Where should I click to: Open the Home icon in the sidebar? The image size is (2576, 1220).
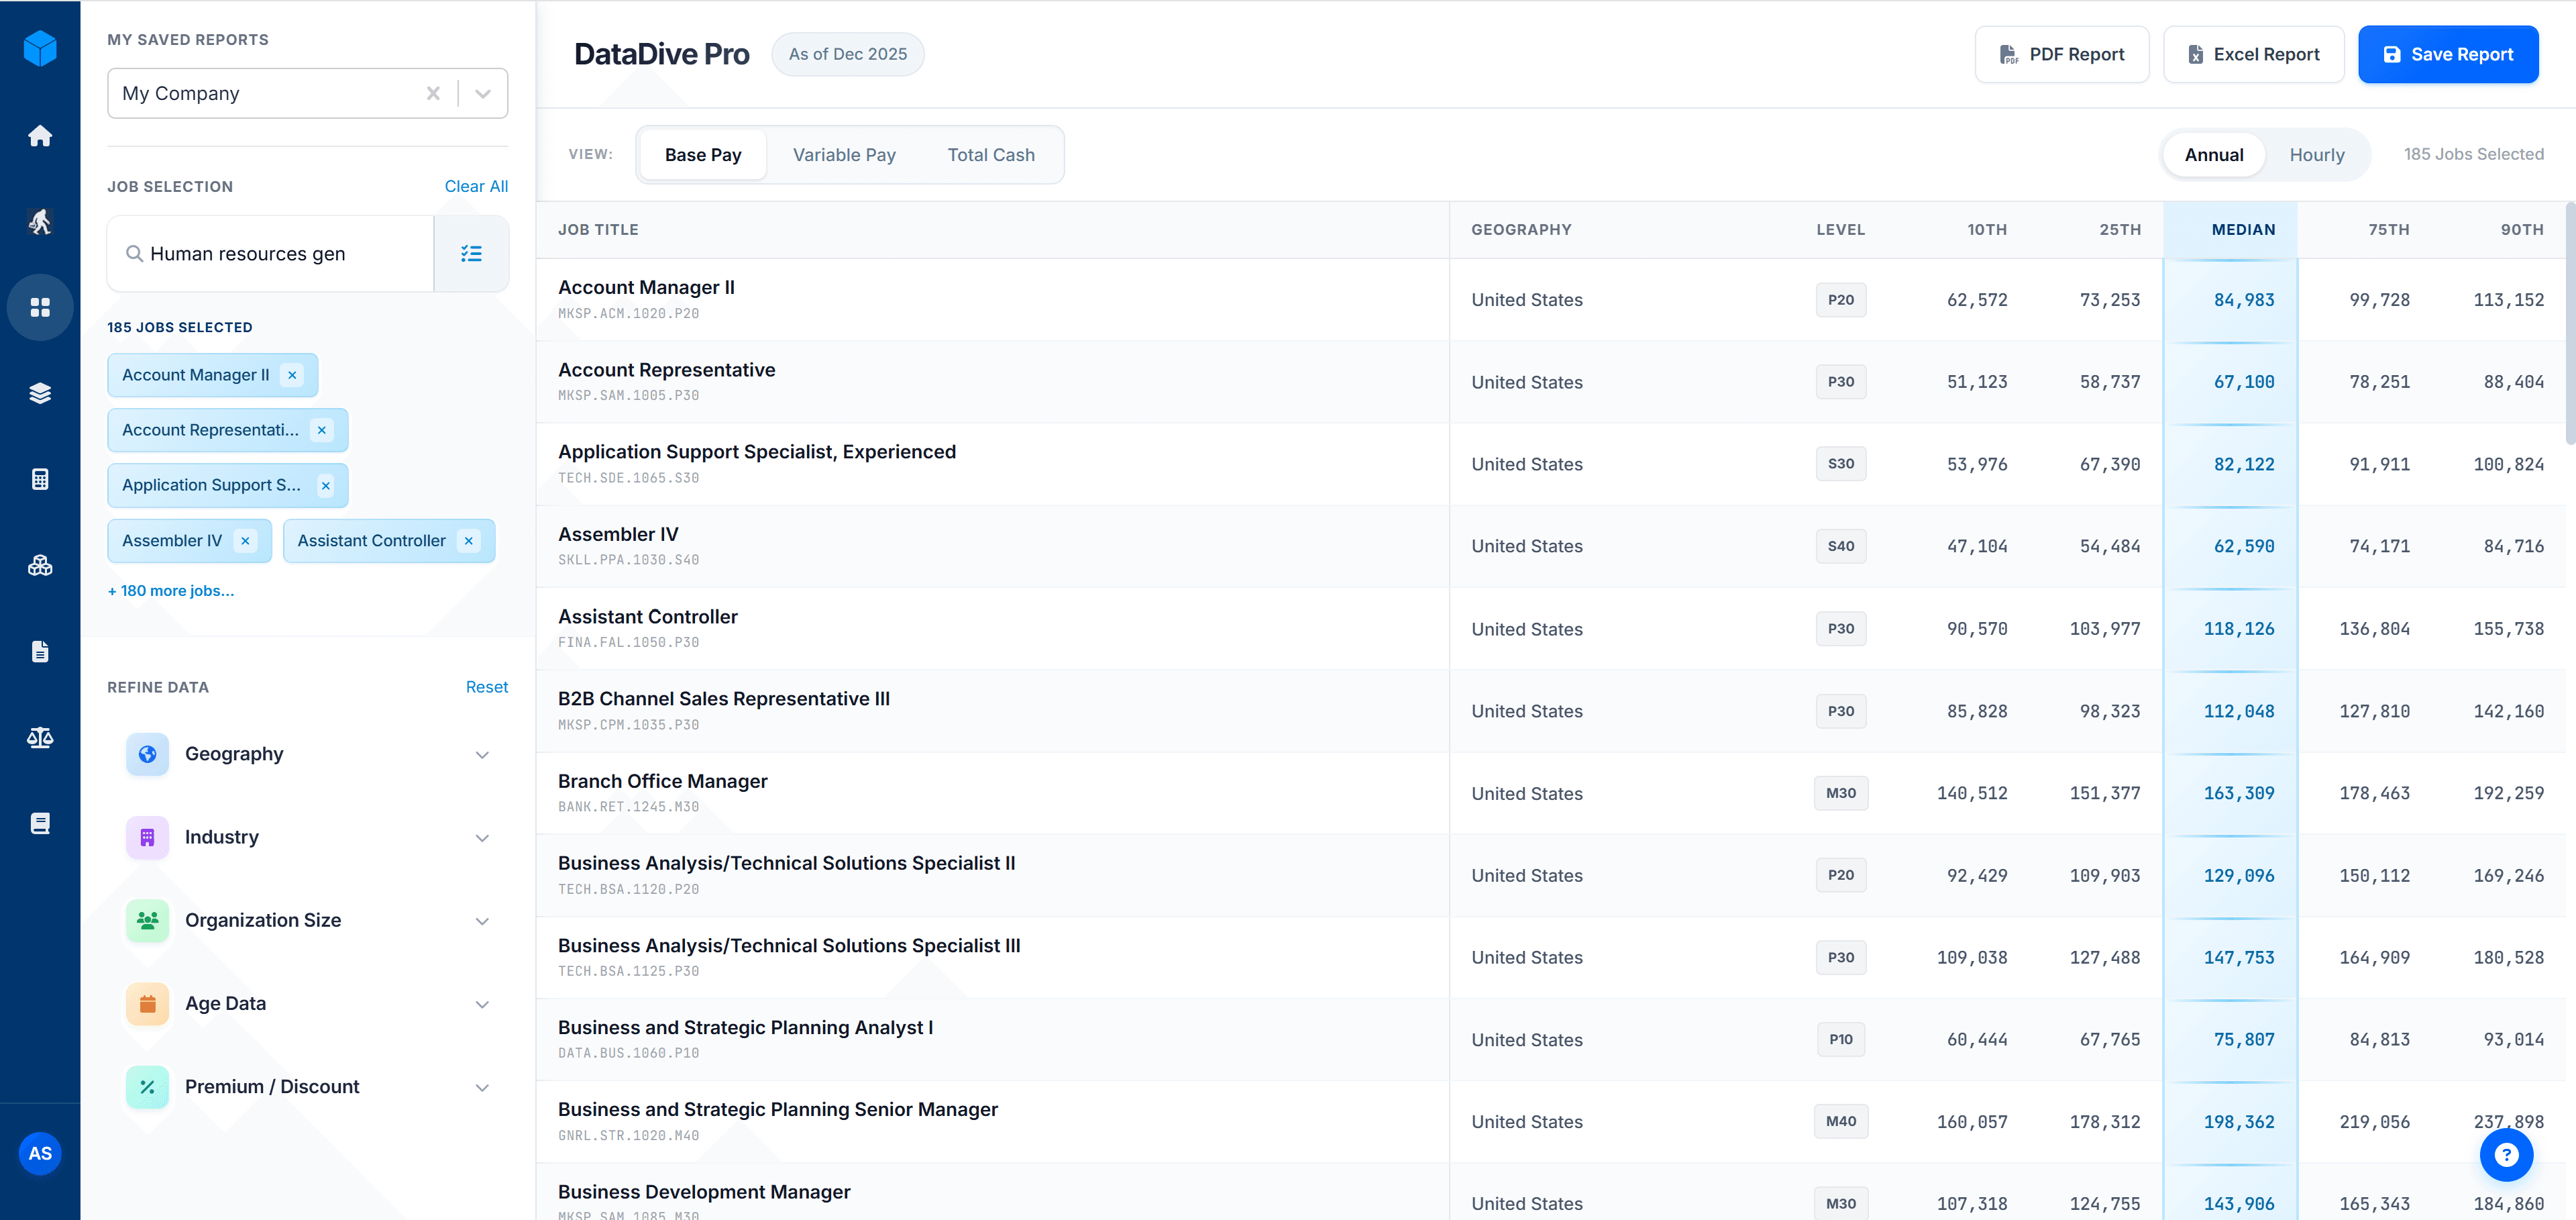40,136
